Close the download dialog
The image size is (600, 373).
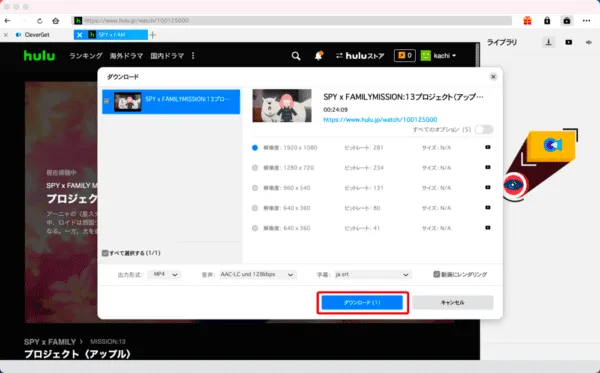tap(493, 77)
